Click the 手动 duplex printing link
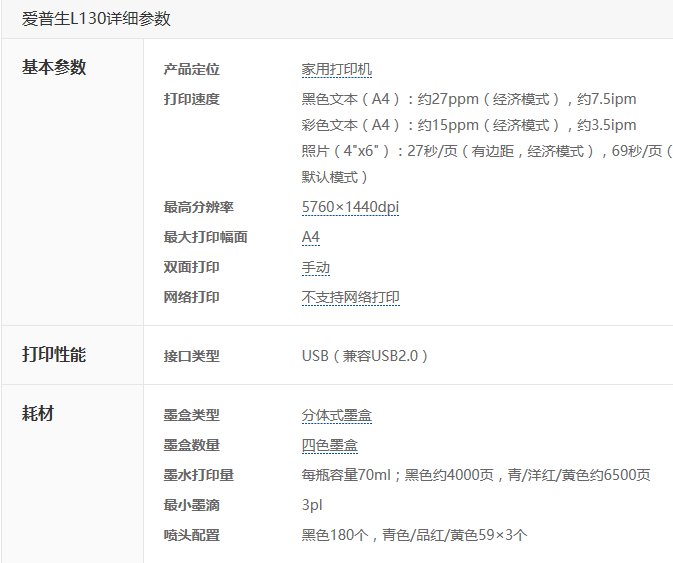Image resolution: width=673 pixels, height=563 pixels. point(315,267)
